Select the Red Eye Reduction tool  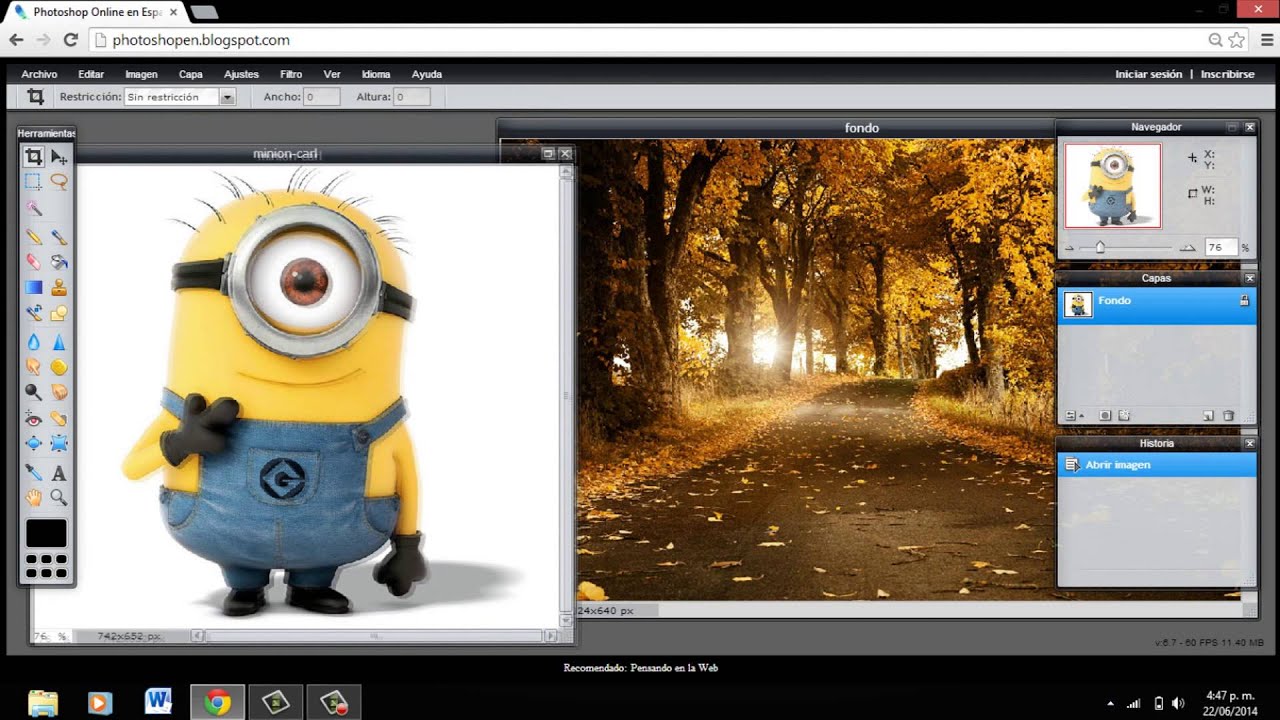[x=33, y=418]
